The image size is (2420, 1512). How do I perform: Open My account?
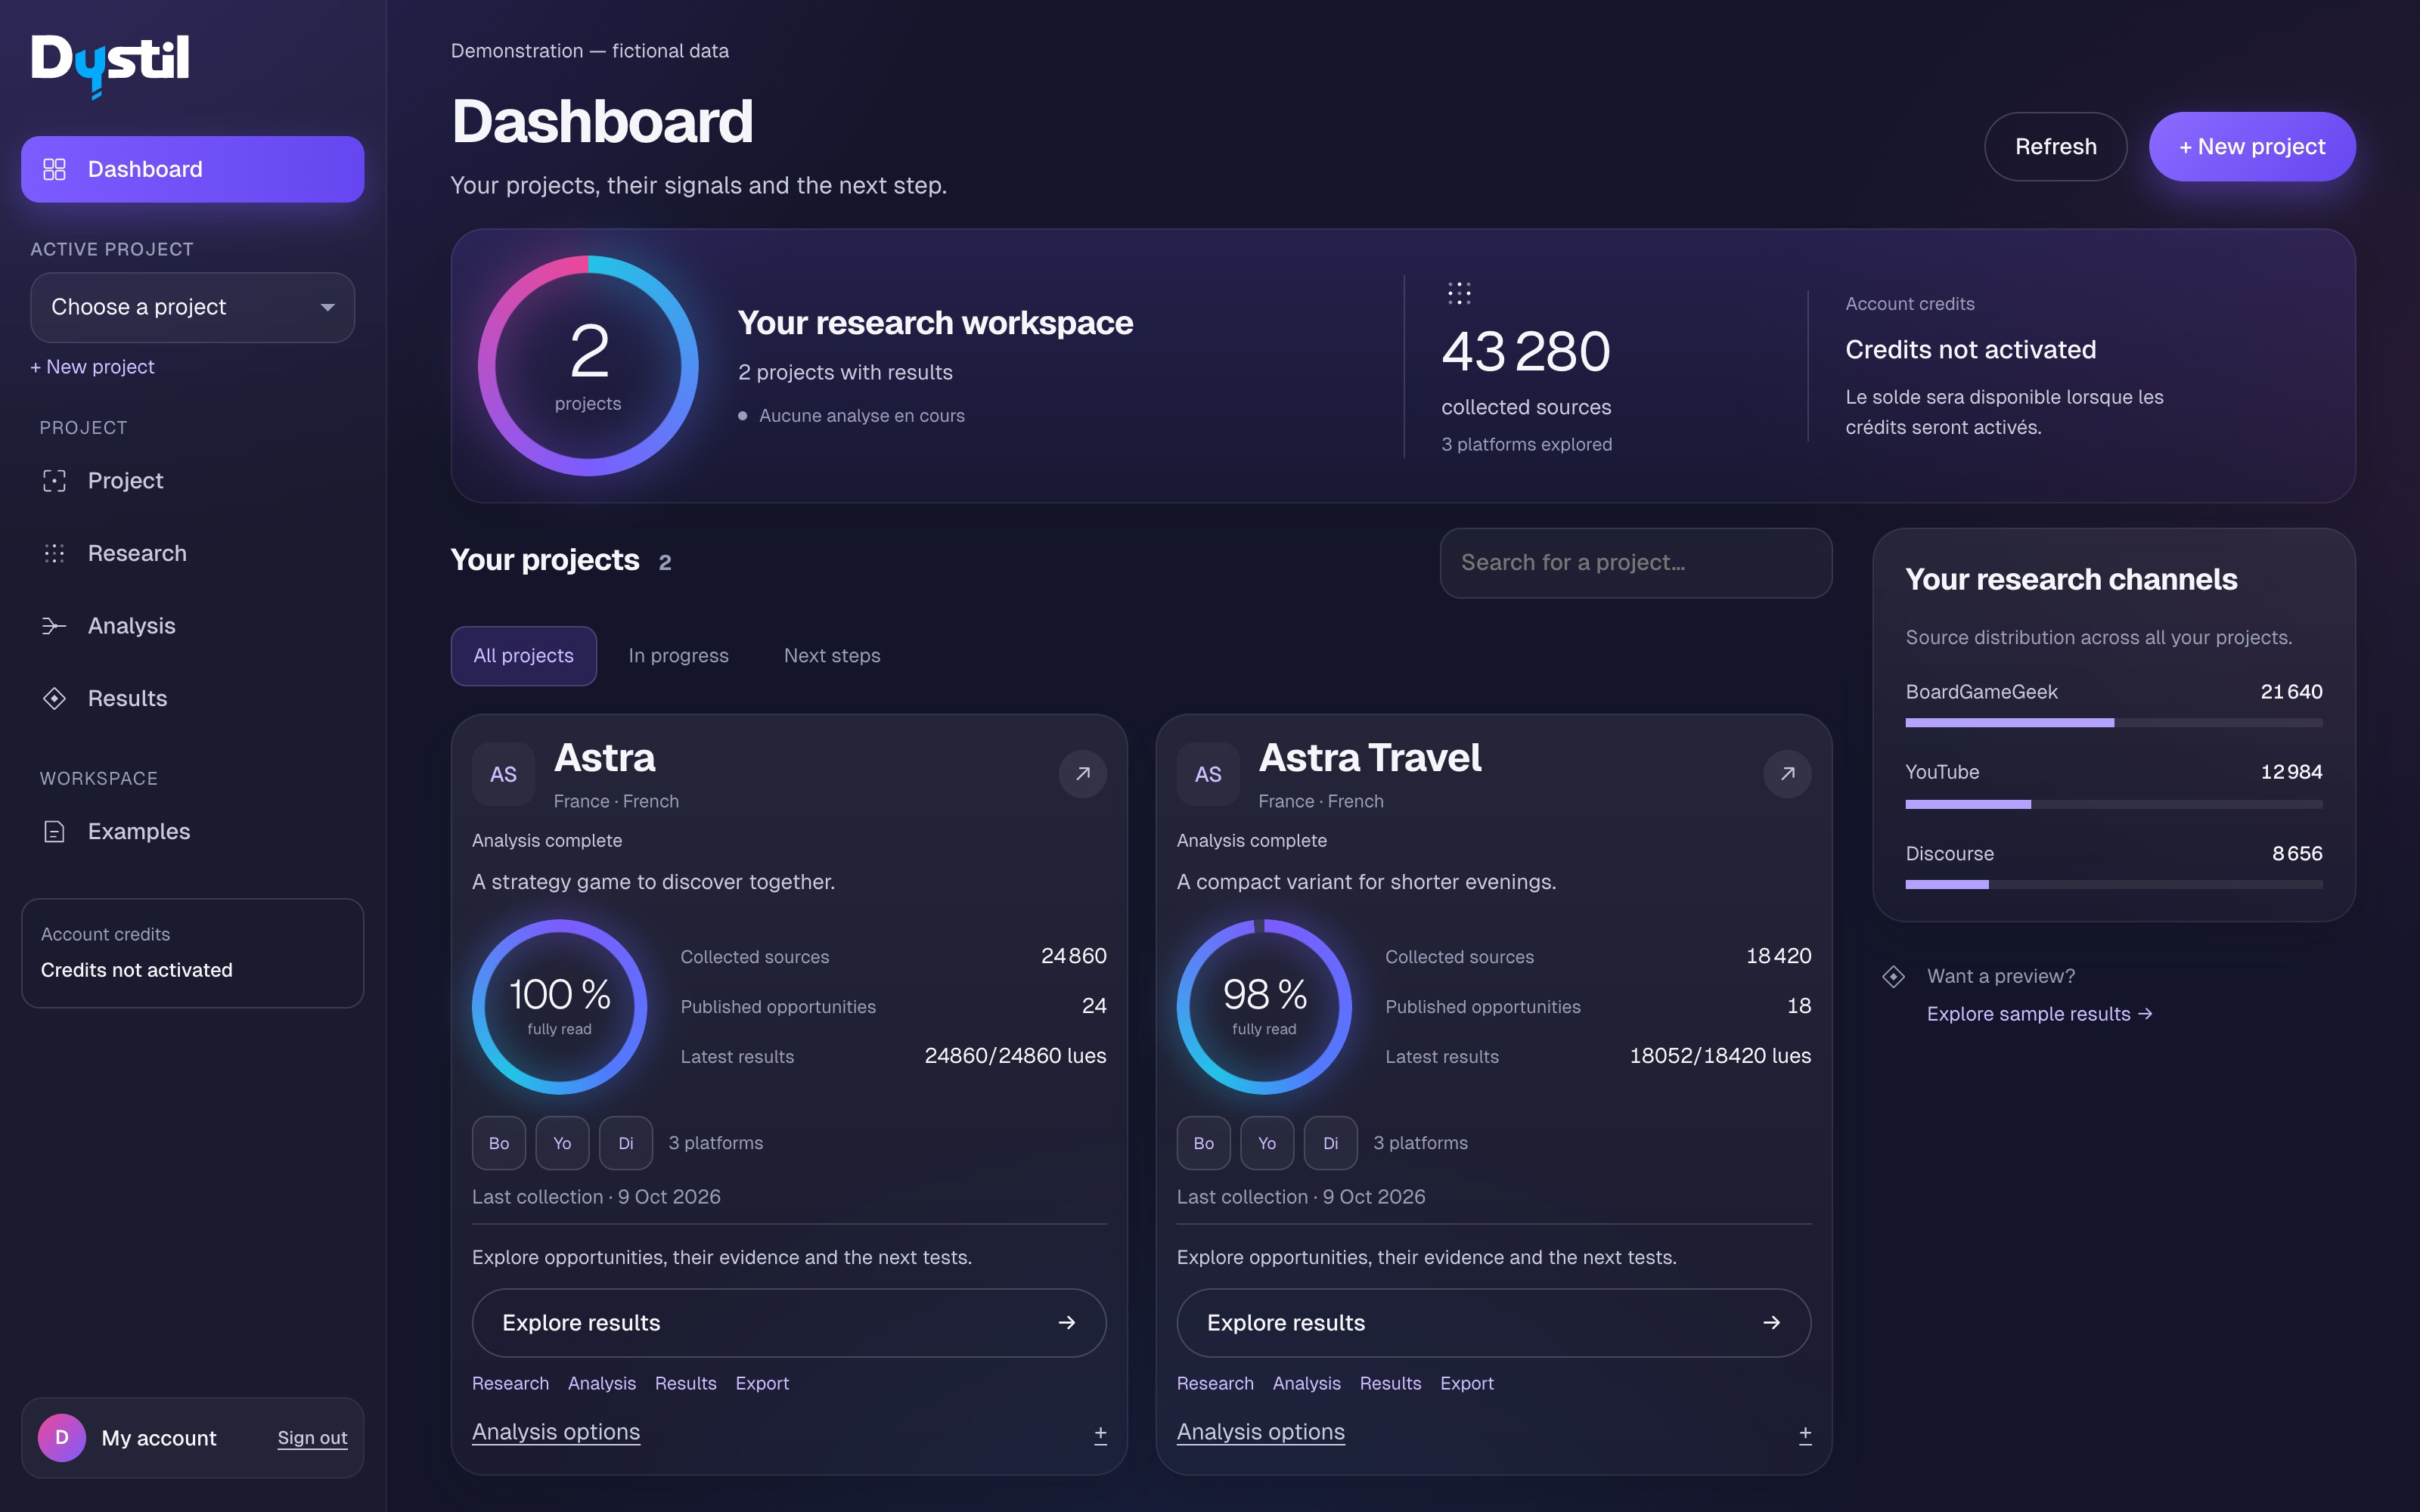pos(159,1438)
